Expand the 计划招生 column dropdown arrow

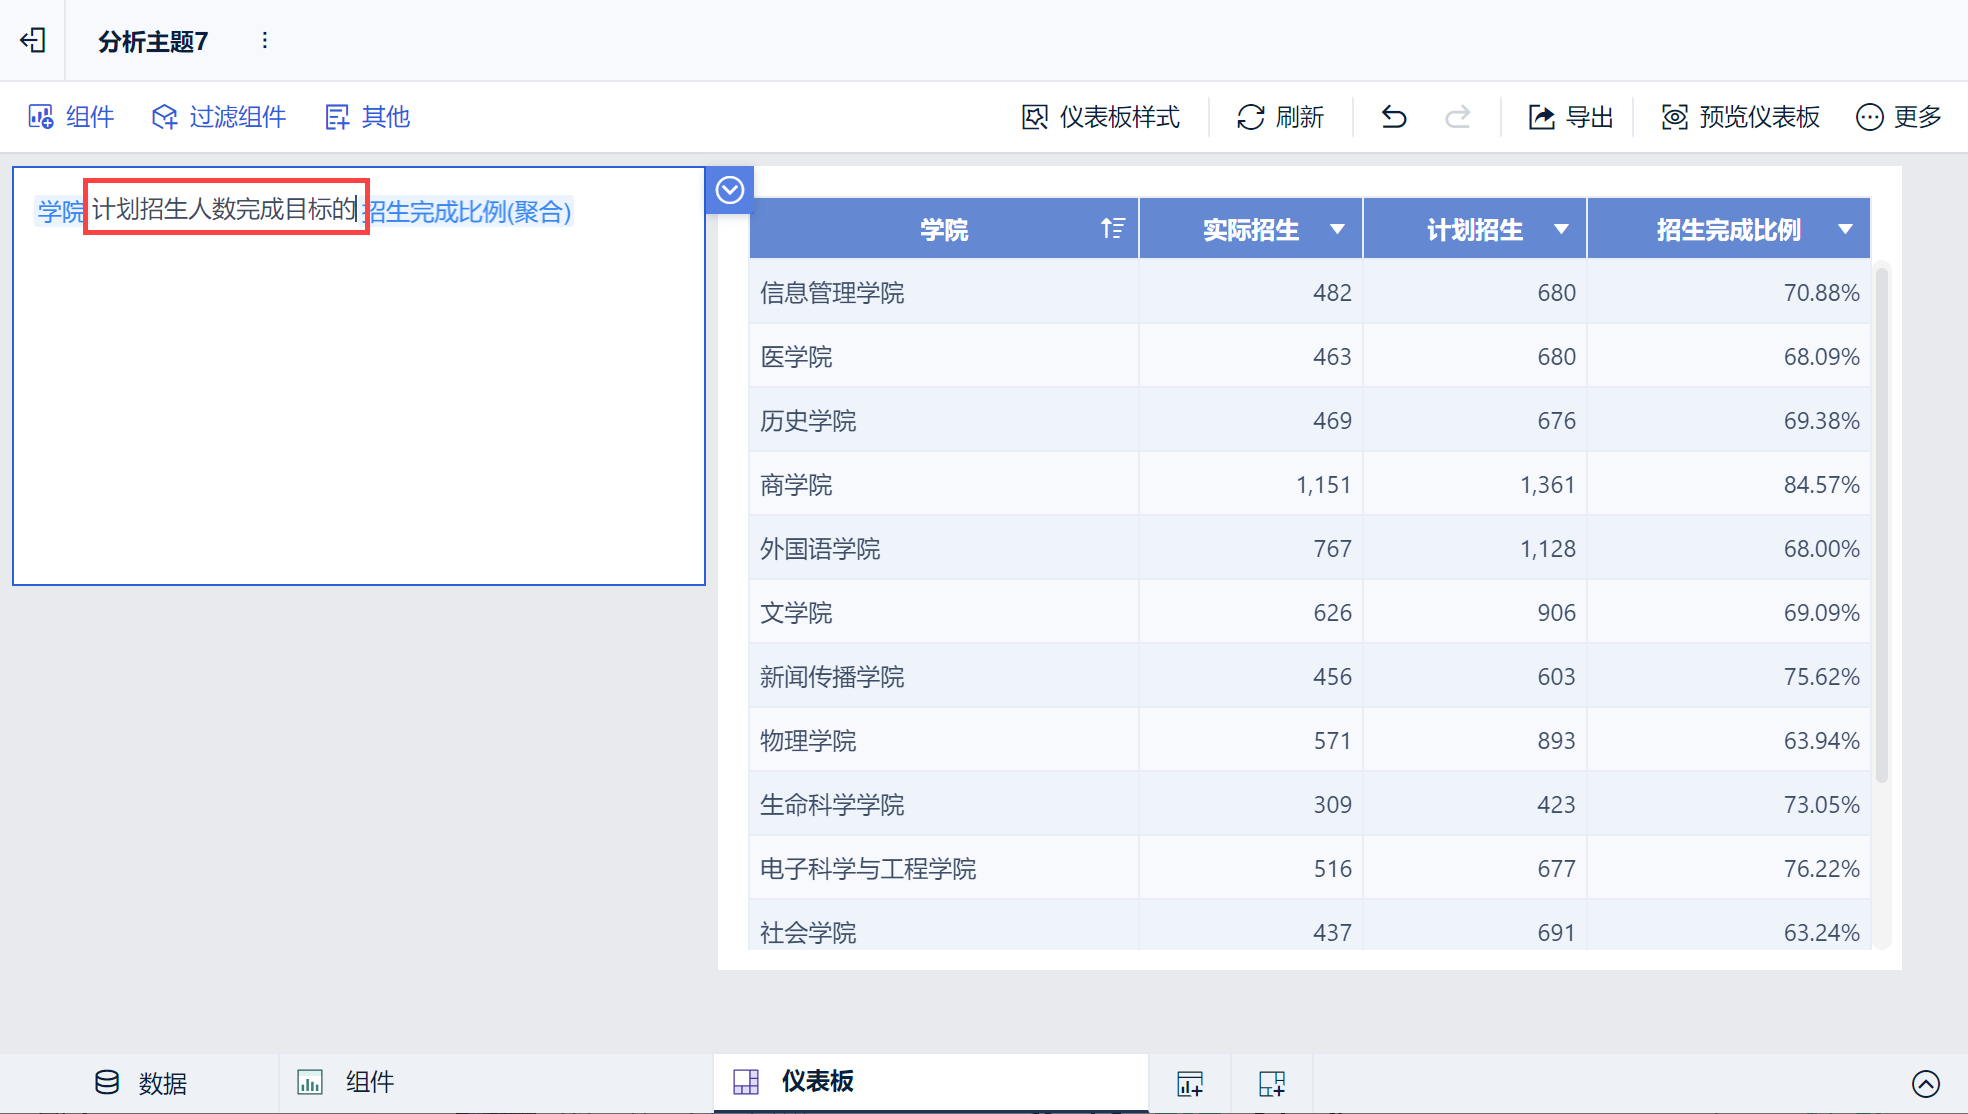(x=1561, y=229)
